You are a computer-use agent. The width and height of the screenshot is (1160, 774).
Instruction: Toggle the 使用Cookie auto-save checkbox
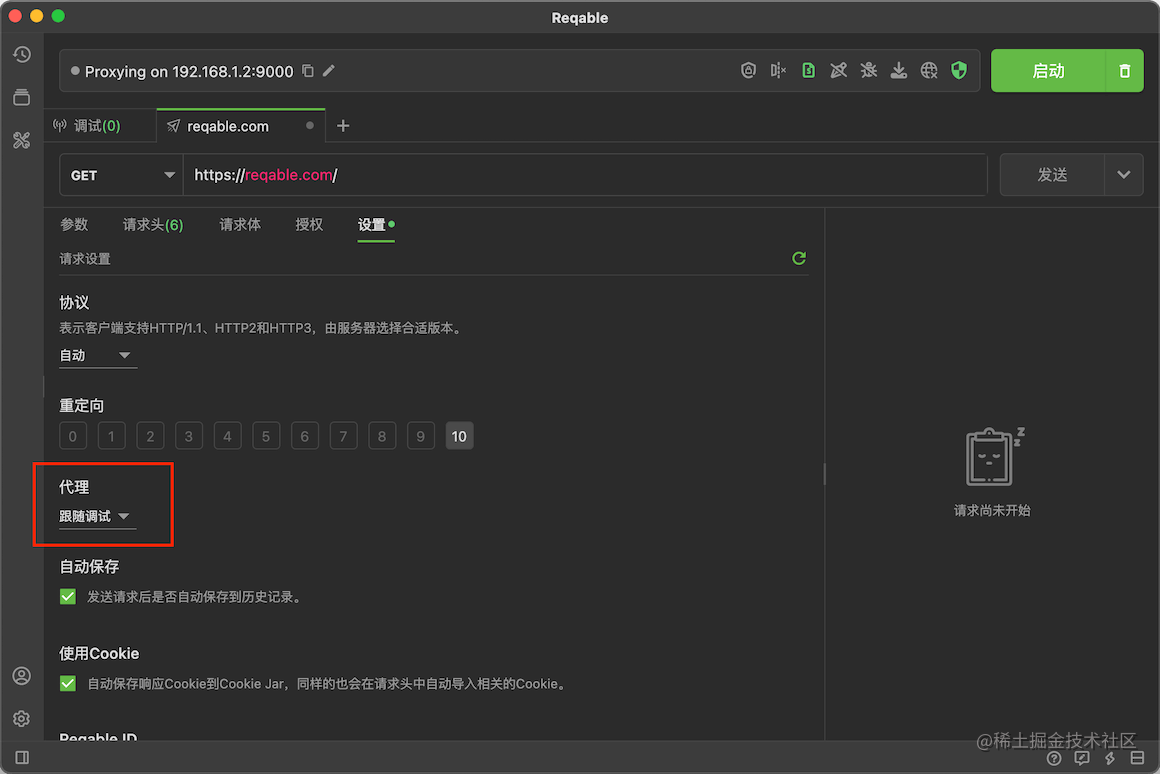coord(68,683)
